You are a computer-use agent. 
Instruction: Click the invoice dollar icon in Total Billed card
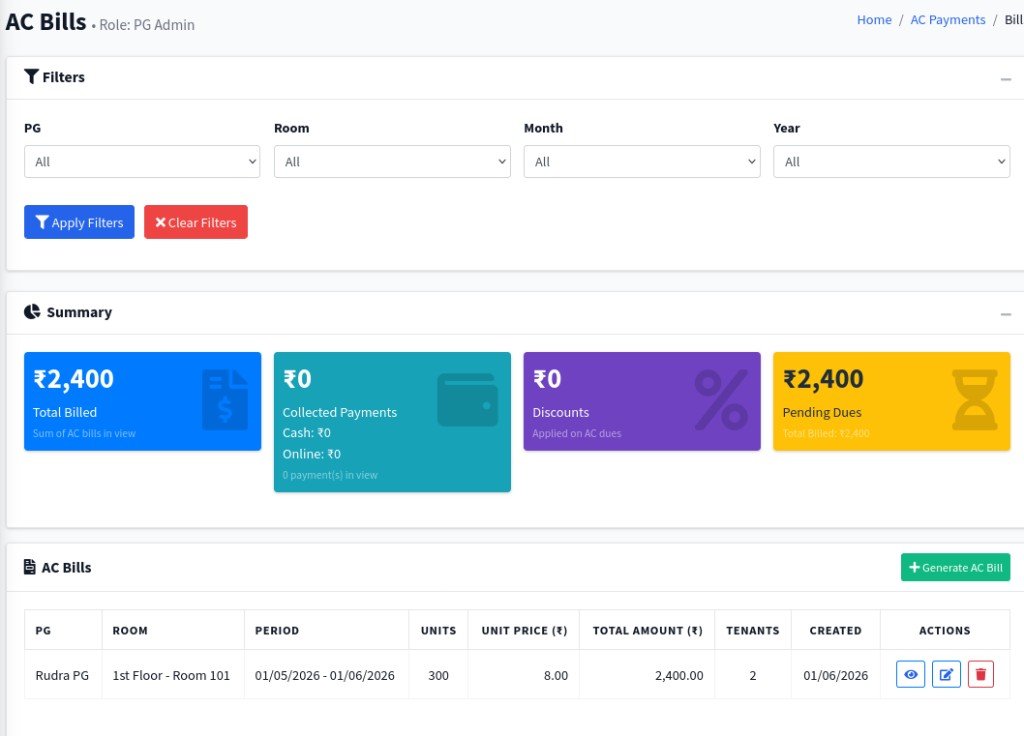pyautogui.click(x=225, y=400)
